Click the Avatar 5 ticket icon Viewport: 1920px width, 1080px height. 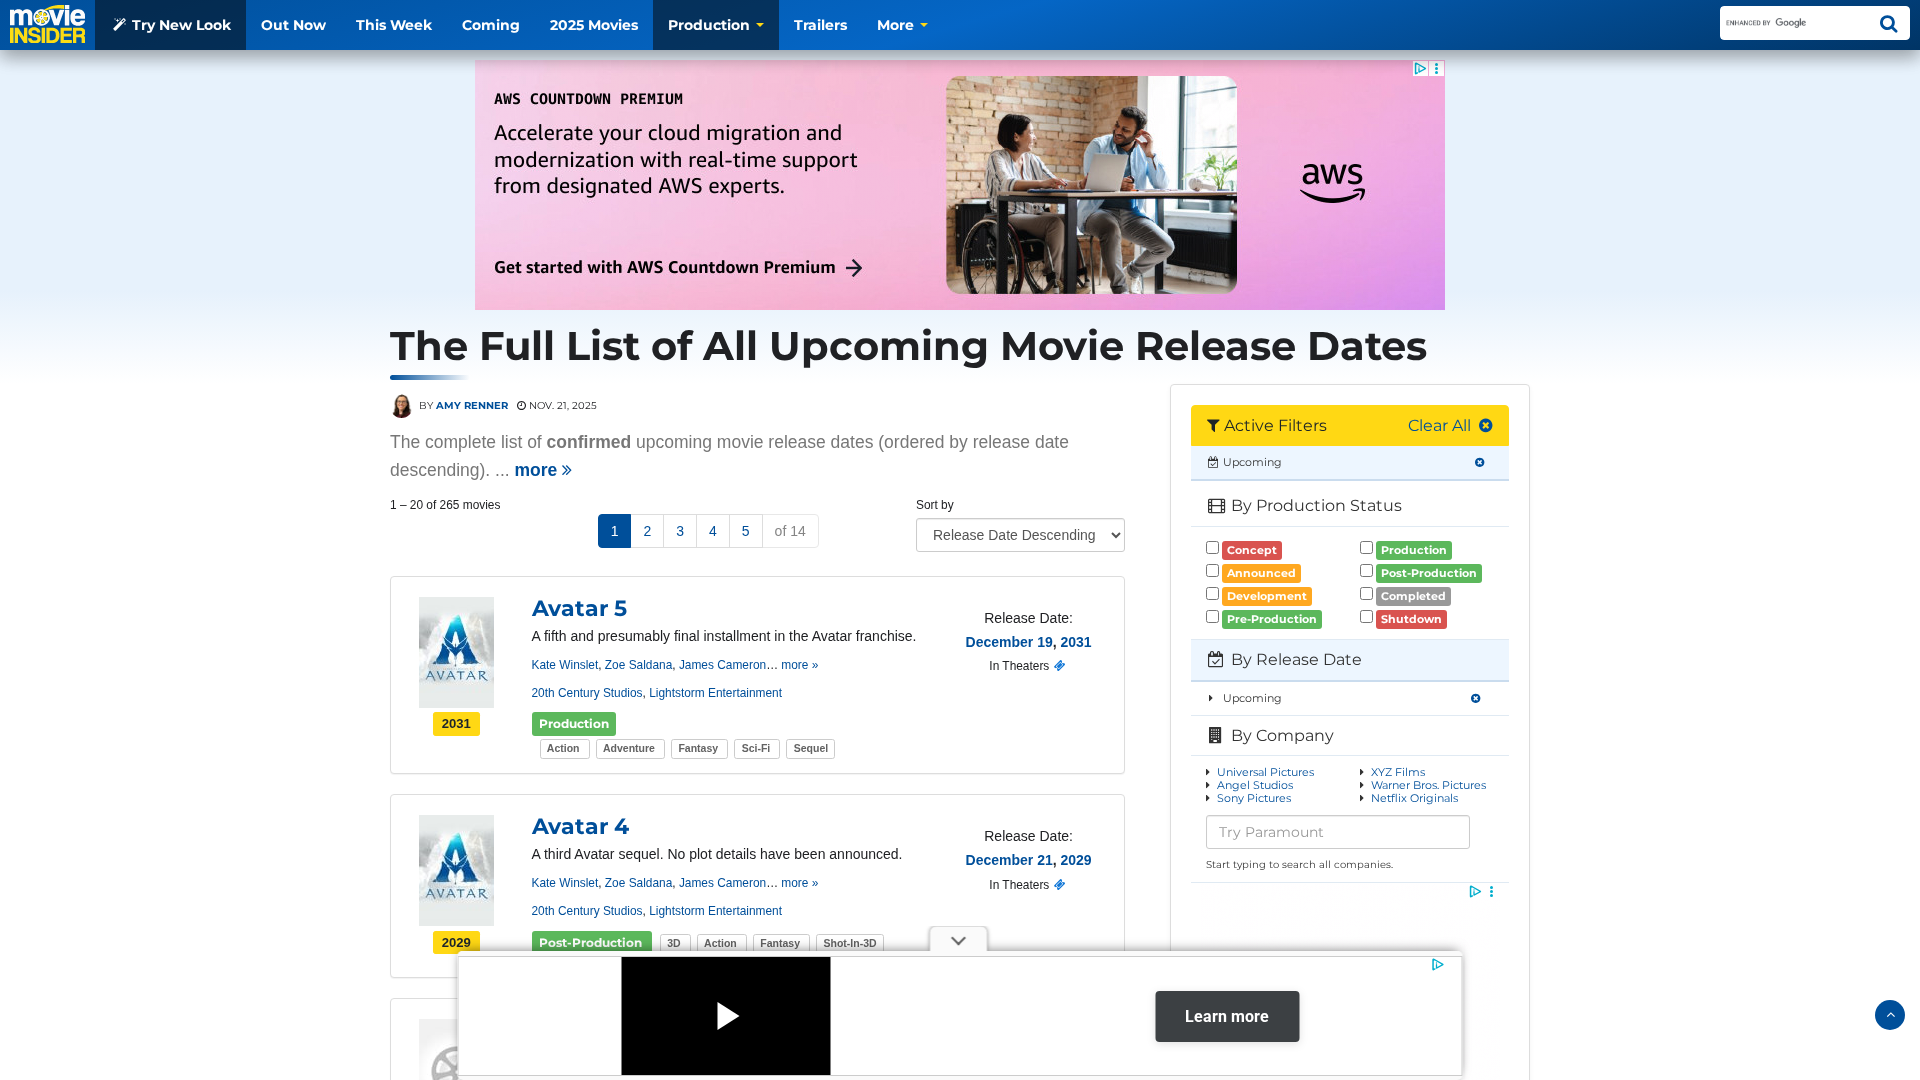click(x=1059, y=666)
